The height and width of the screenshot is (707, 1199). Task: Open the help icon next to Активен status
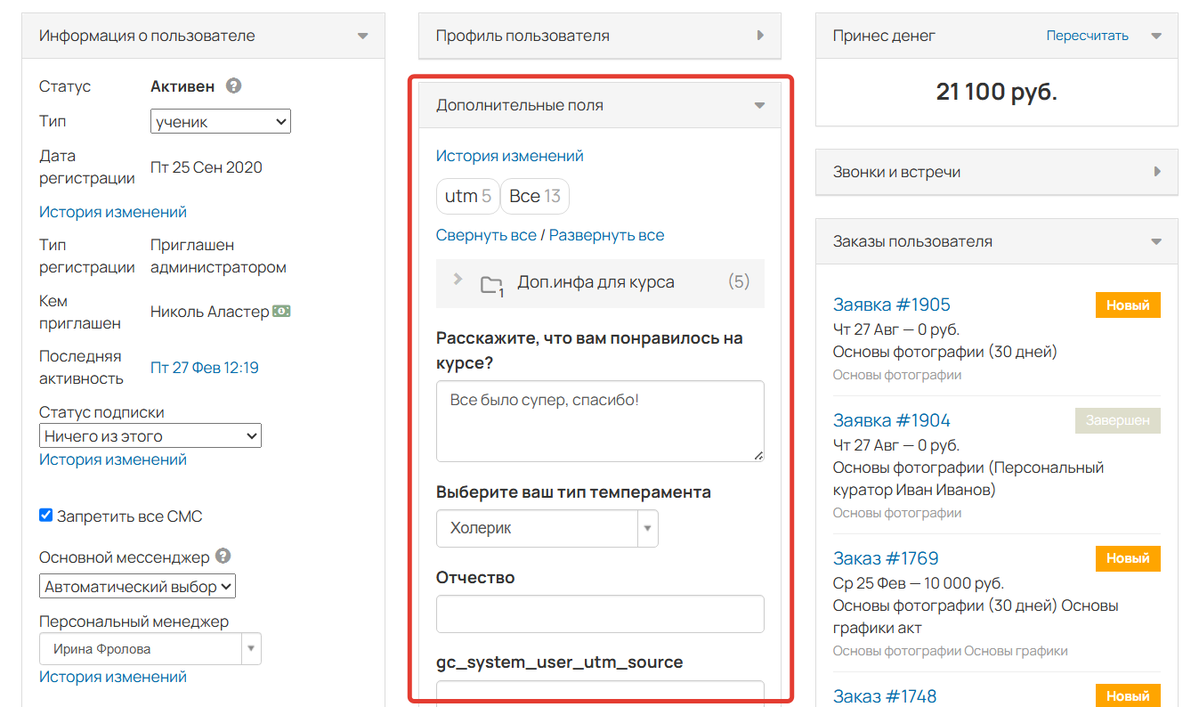(233, 86)
